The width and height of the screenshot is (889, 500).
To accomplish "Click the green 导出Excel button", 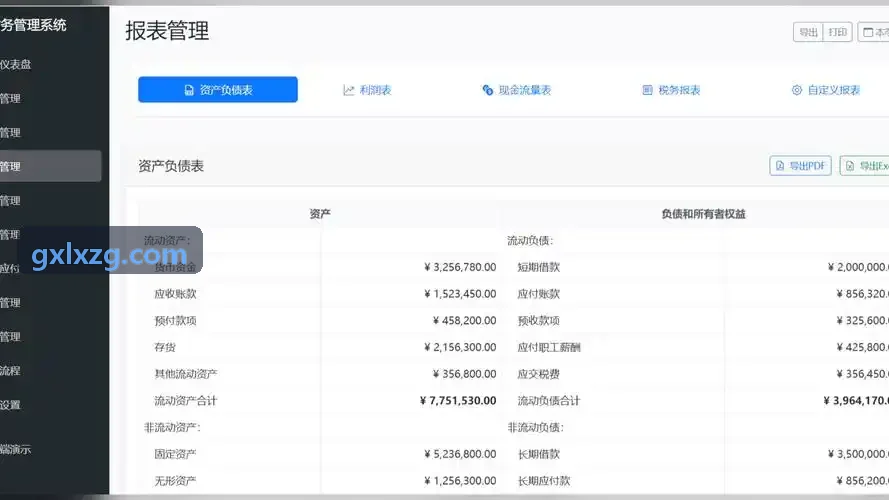I will pos(865,166).
